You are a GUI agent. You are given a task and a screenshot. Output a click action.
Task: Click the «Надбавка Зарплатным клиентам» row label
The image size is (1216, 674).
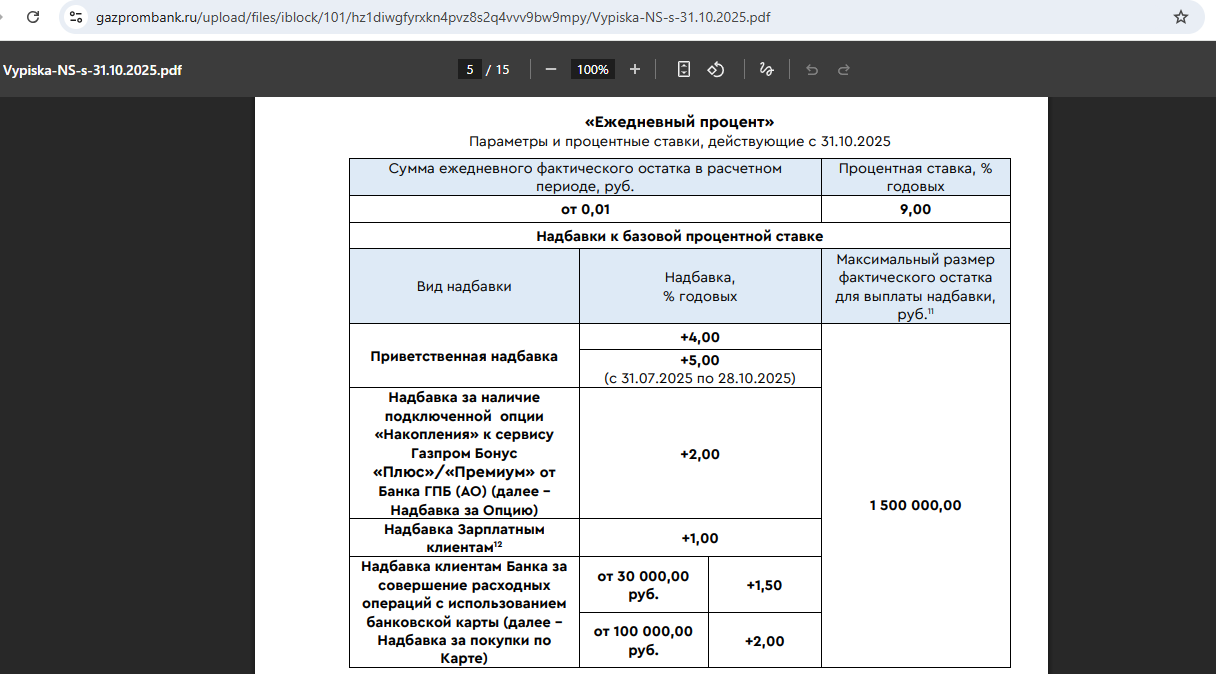464,538
